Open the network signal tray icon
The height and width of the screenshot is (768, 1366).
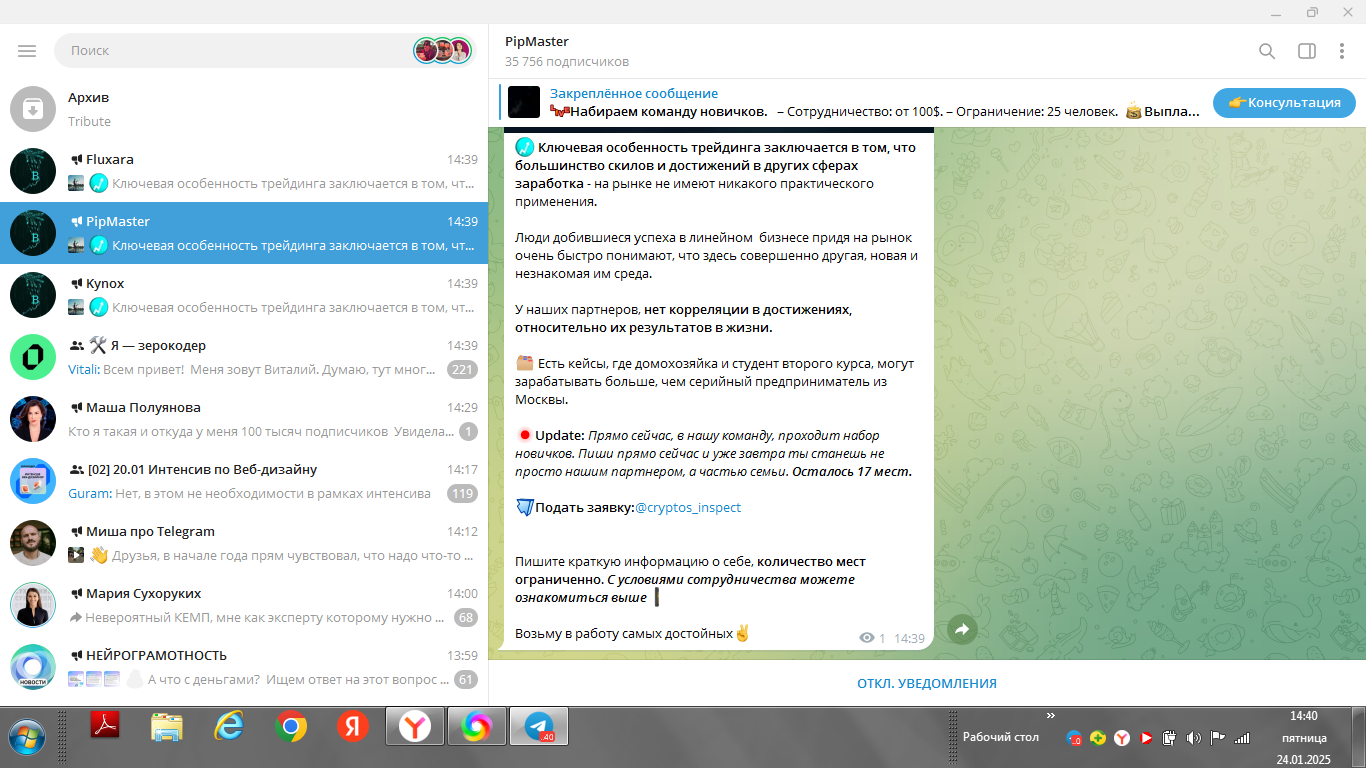pos(1242,738)
